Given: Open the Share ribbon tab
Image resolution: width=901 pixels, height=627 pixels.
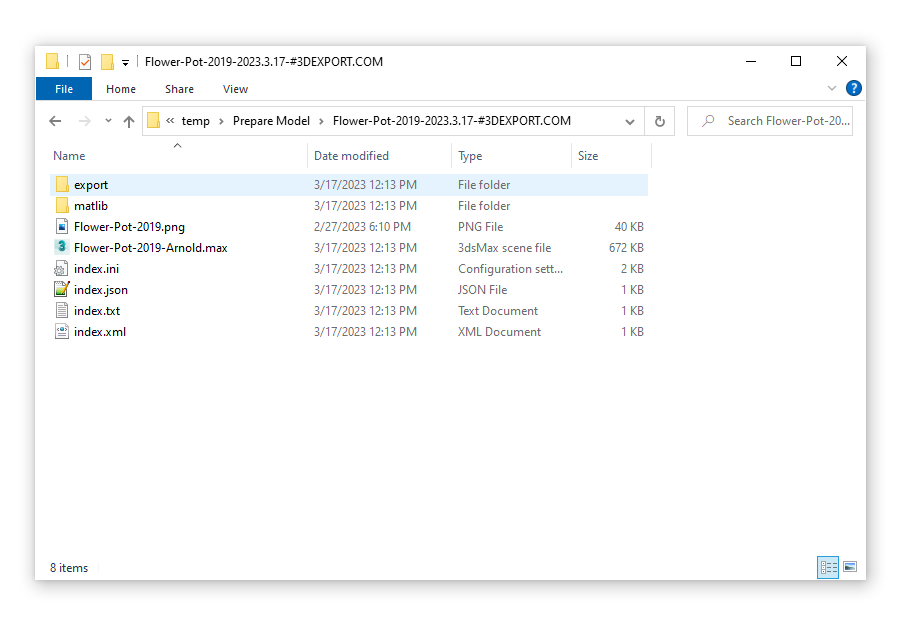Looking at the screenshot, I should tap(179, 89).
